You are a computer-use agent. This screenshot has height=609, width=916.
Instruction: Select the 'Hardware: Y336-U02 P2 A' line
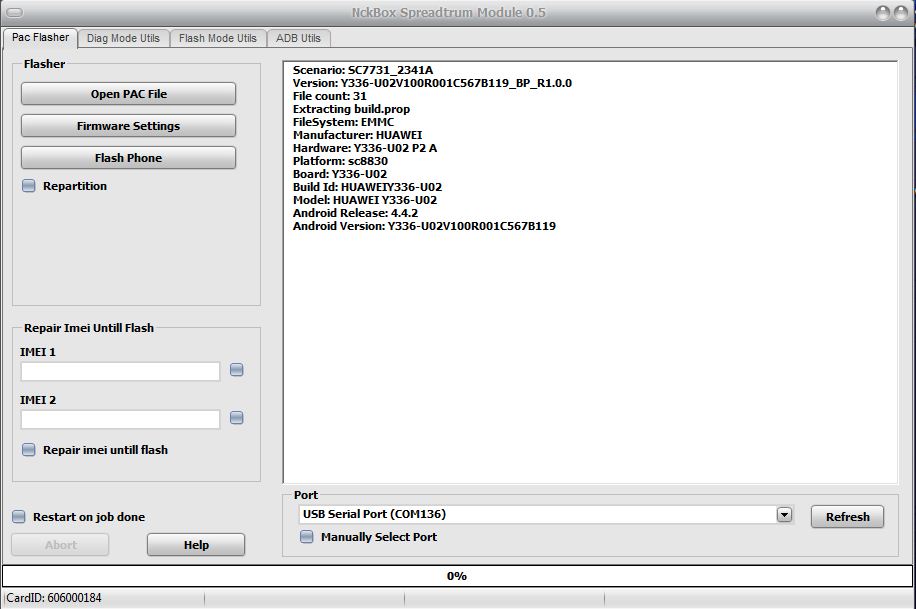pos(365,148)
